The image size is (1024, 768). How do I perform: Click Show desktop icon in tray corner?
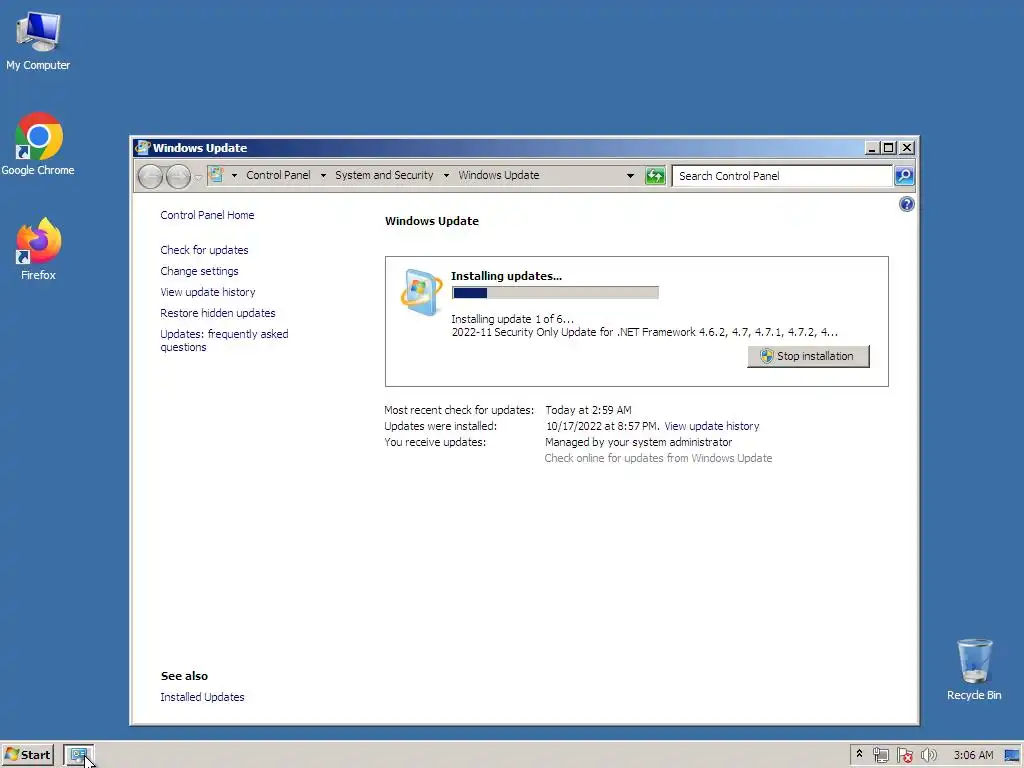point(1012,755)
